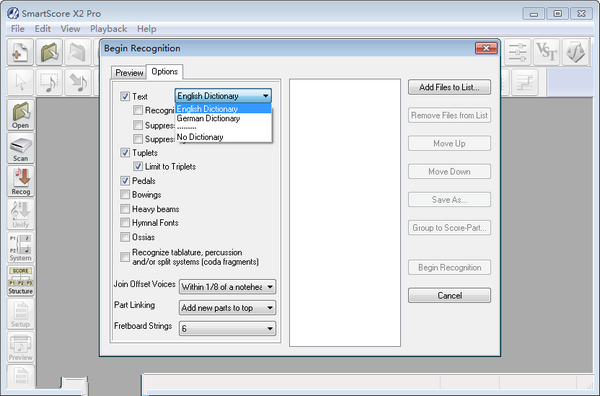600x396 pixels.
Task: Click the Move Up button
Action: pos(449,143)
